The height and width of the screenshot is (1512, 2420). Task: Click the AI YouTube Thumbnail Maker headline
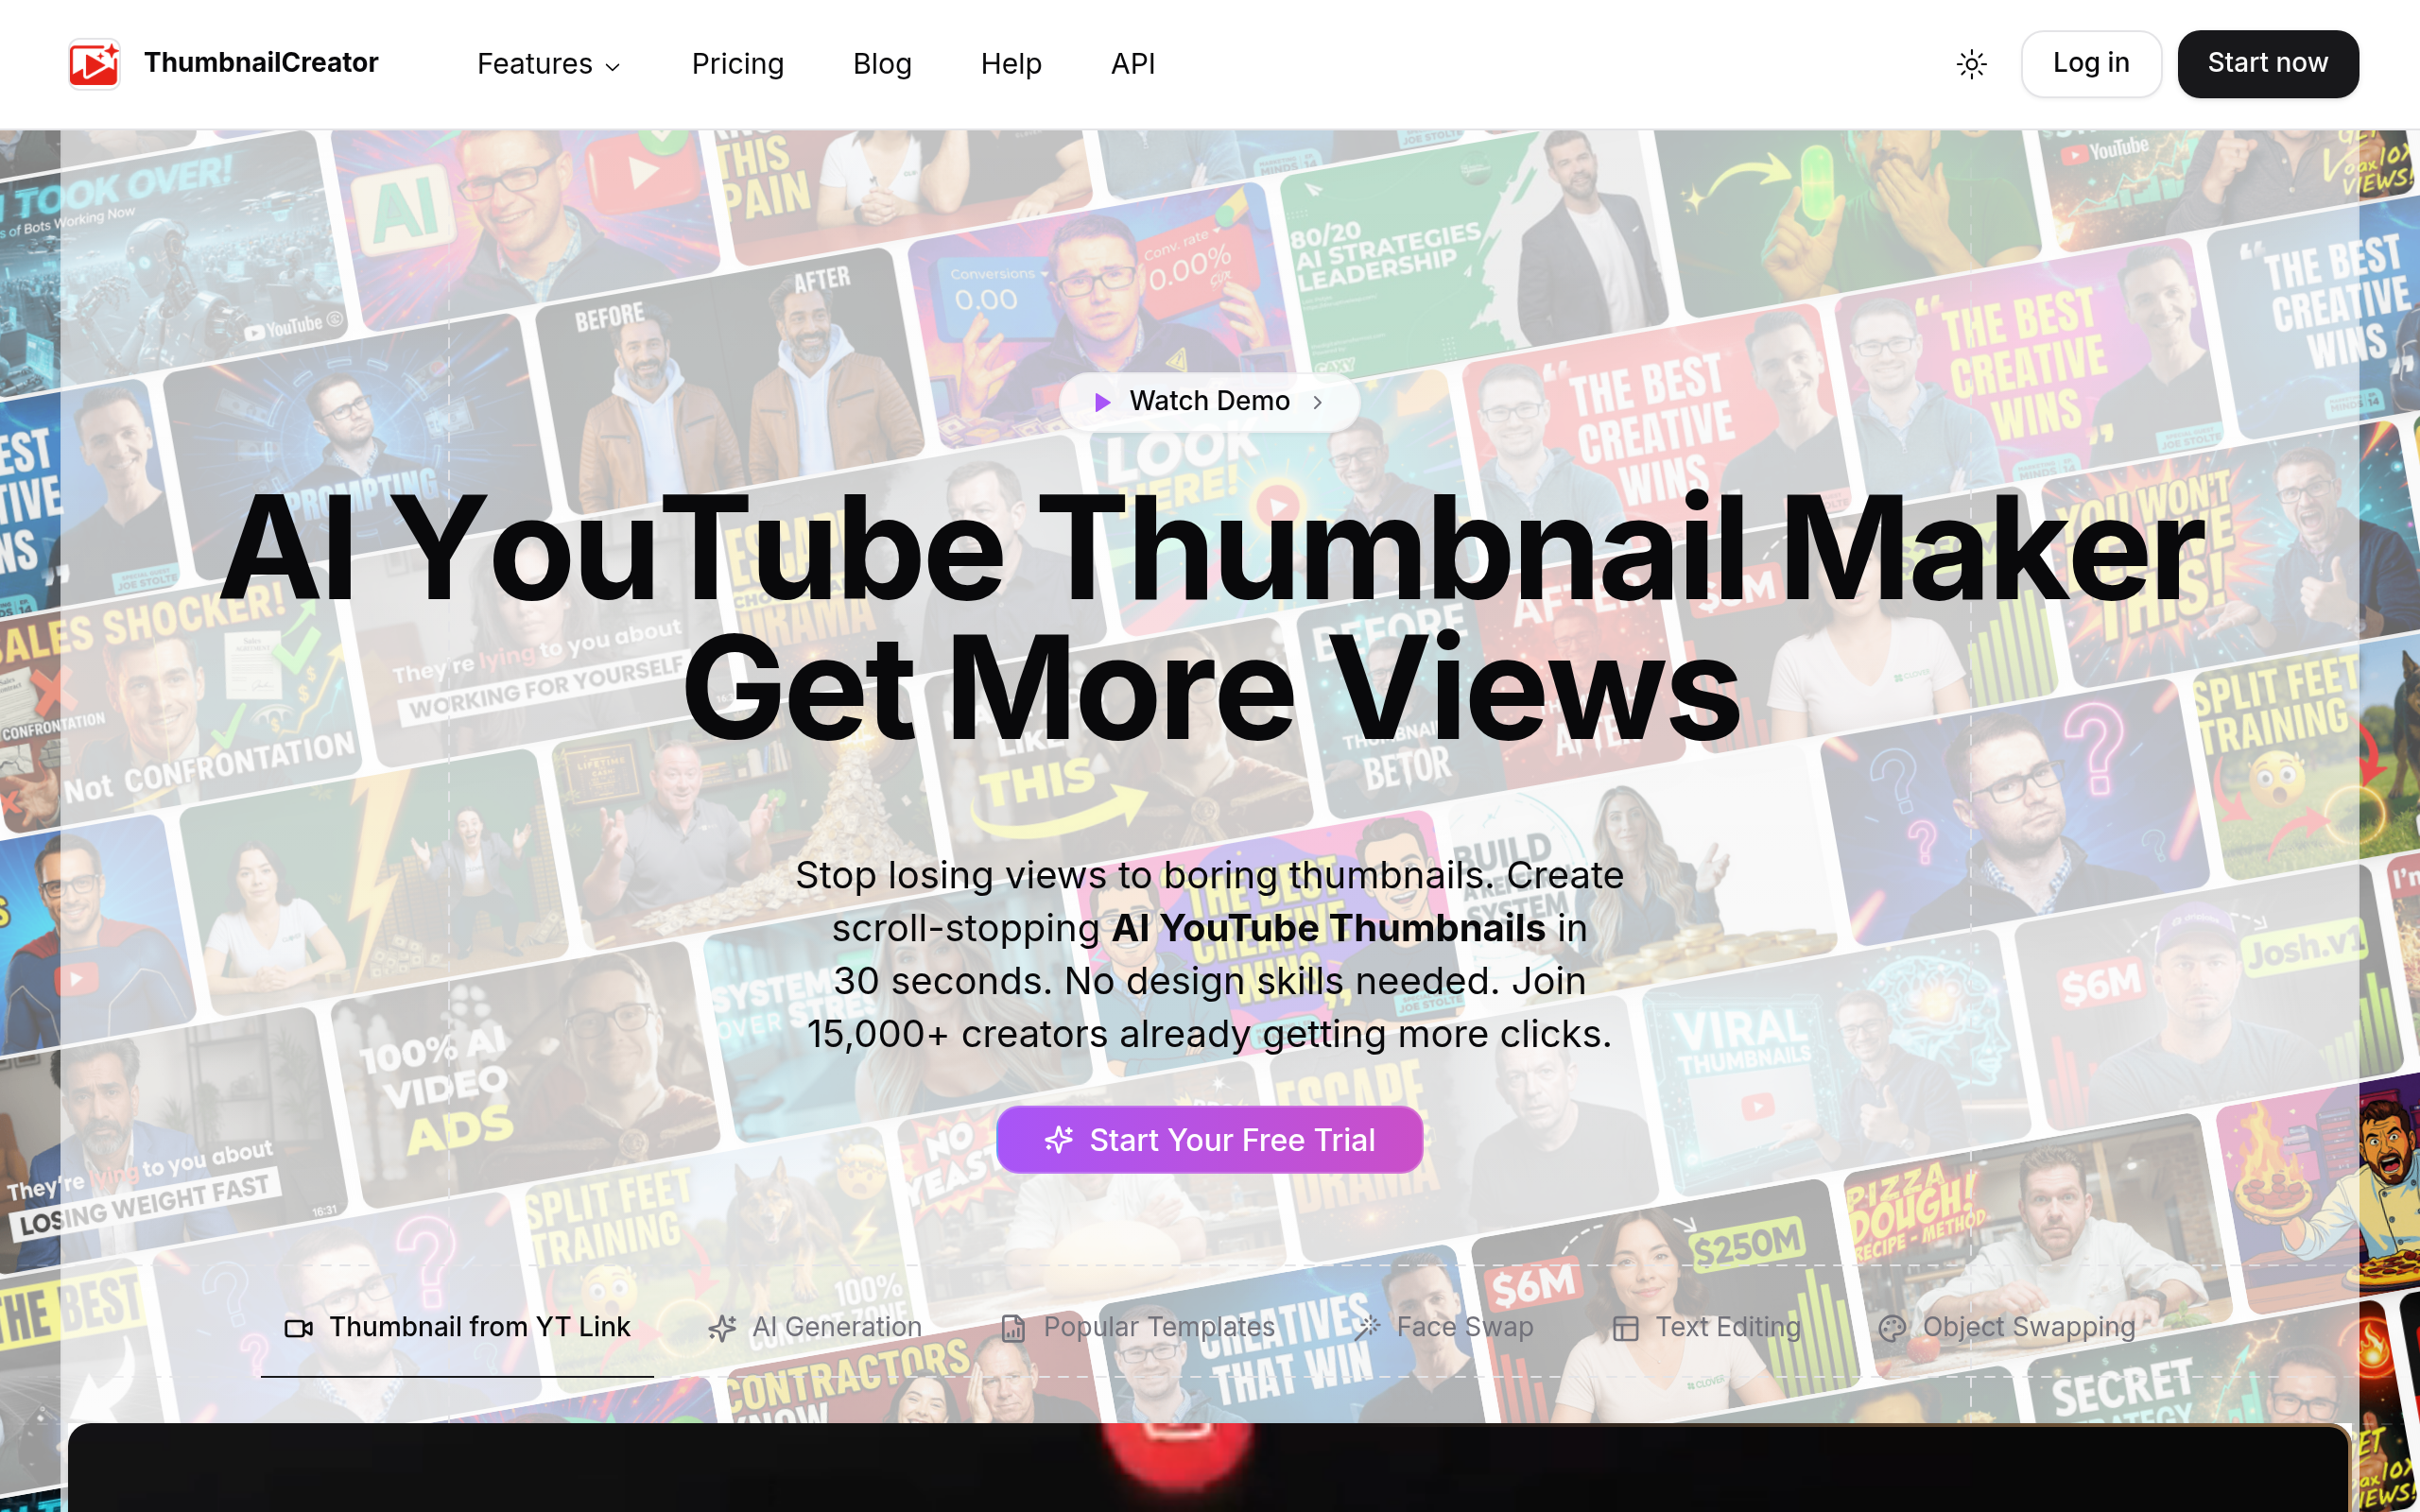click(1211, 548)
